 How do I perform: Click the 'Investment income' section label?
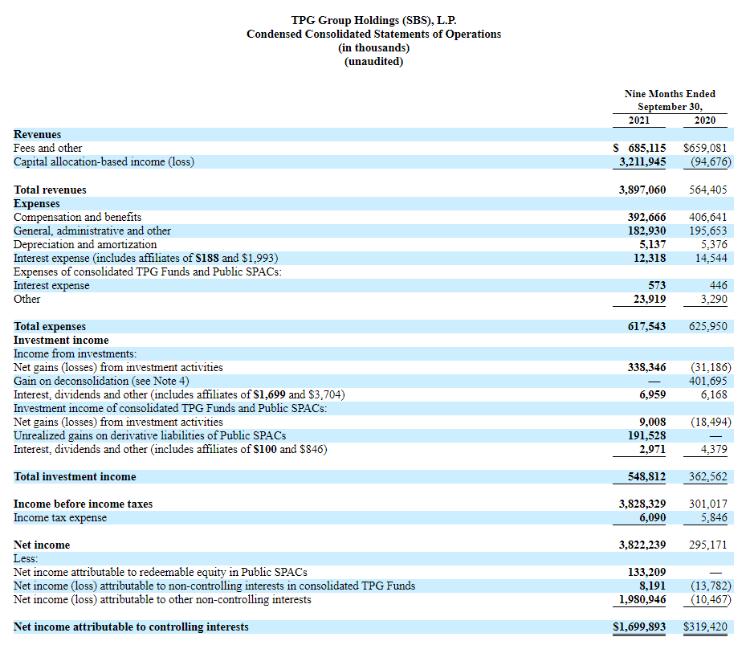click(61, 340)
